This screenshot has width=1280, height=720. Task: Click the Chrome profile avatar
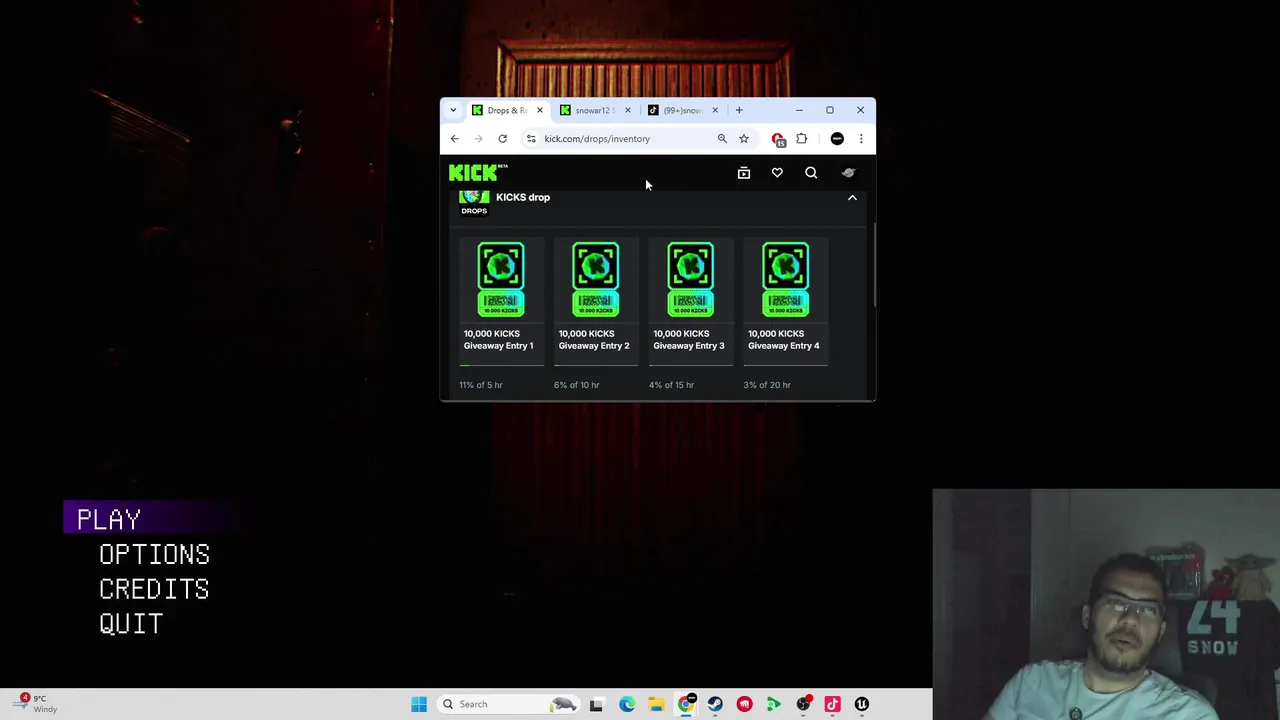(x=837, y=139)
